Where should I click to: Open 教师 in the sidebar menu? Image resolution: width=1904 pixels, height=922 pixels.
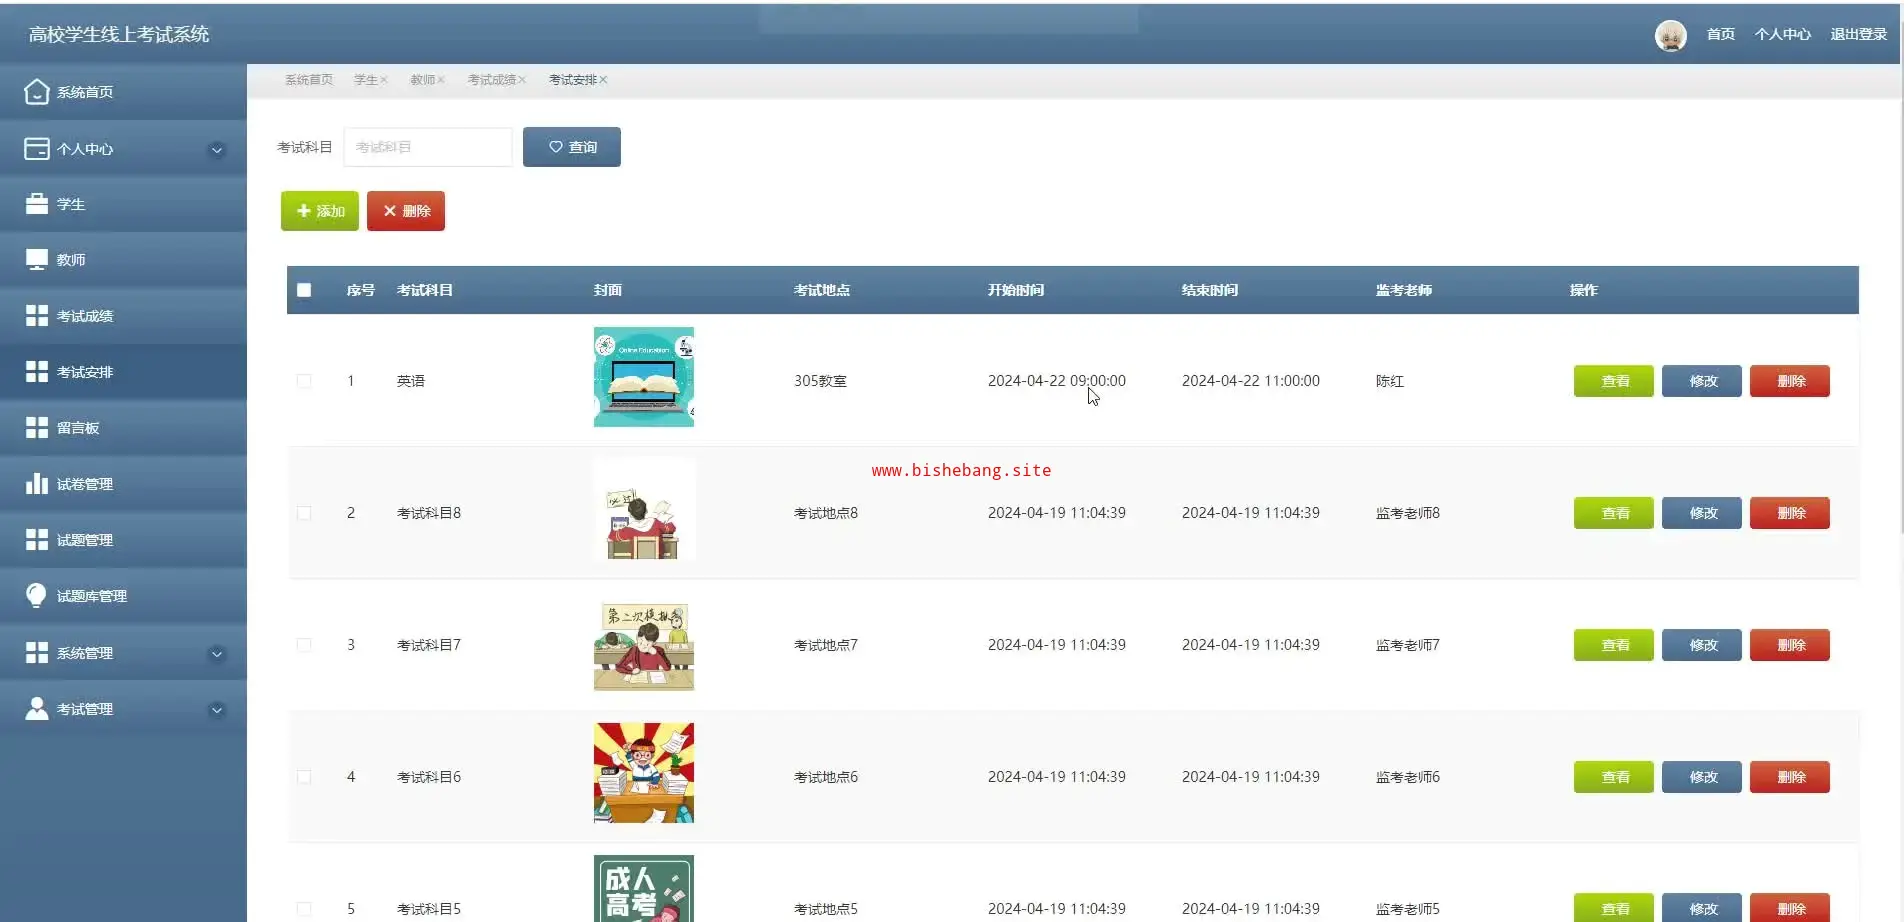[123, 260]
